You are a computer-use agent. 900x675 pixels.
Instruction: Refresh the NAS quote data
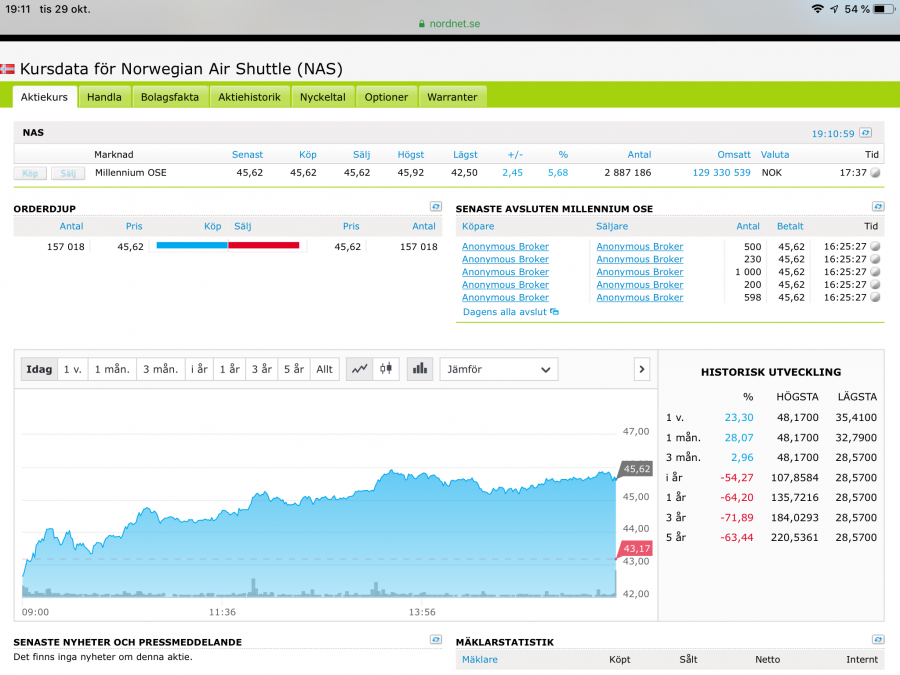(866, 133)
